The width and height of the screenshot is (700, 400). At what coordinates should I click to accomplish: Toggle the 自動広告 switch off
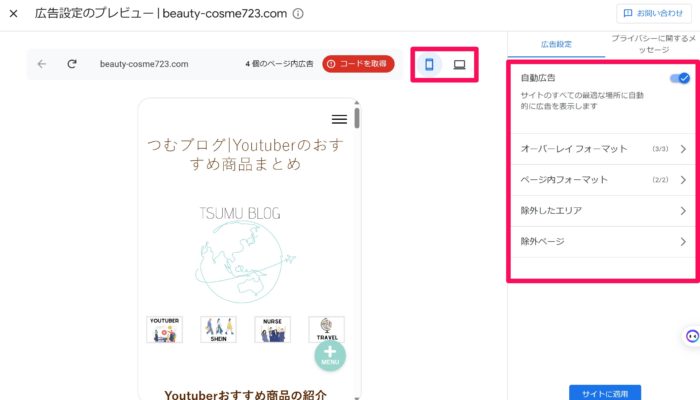click(680, 78)
